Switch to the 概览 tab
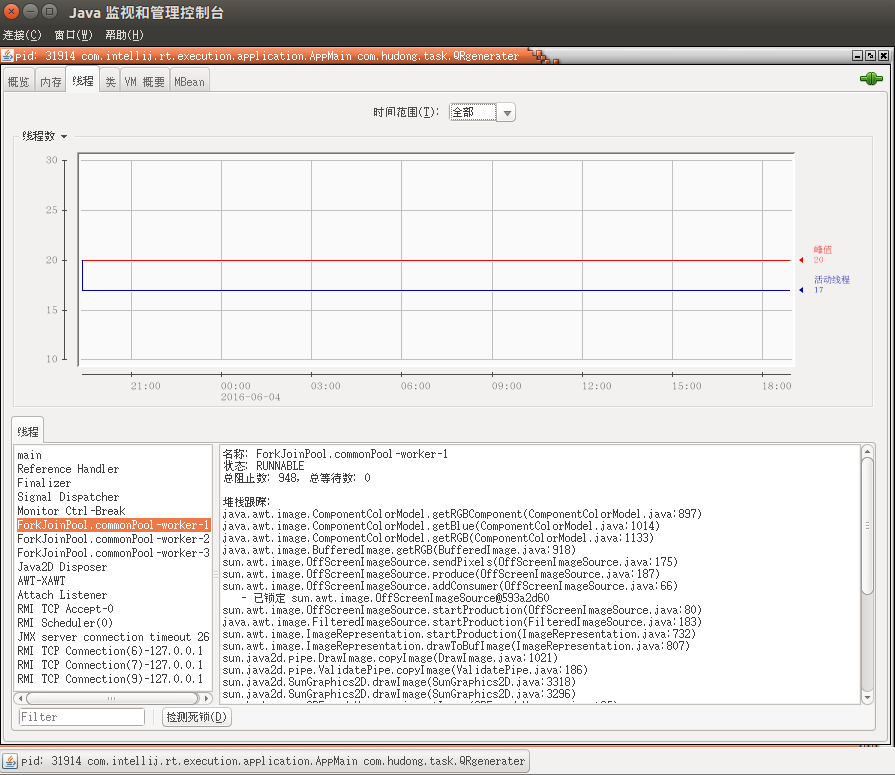 pyautogui.click(x=19, y=82)
